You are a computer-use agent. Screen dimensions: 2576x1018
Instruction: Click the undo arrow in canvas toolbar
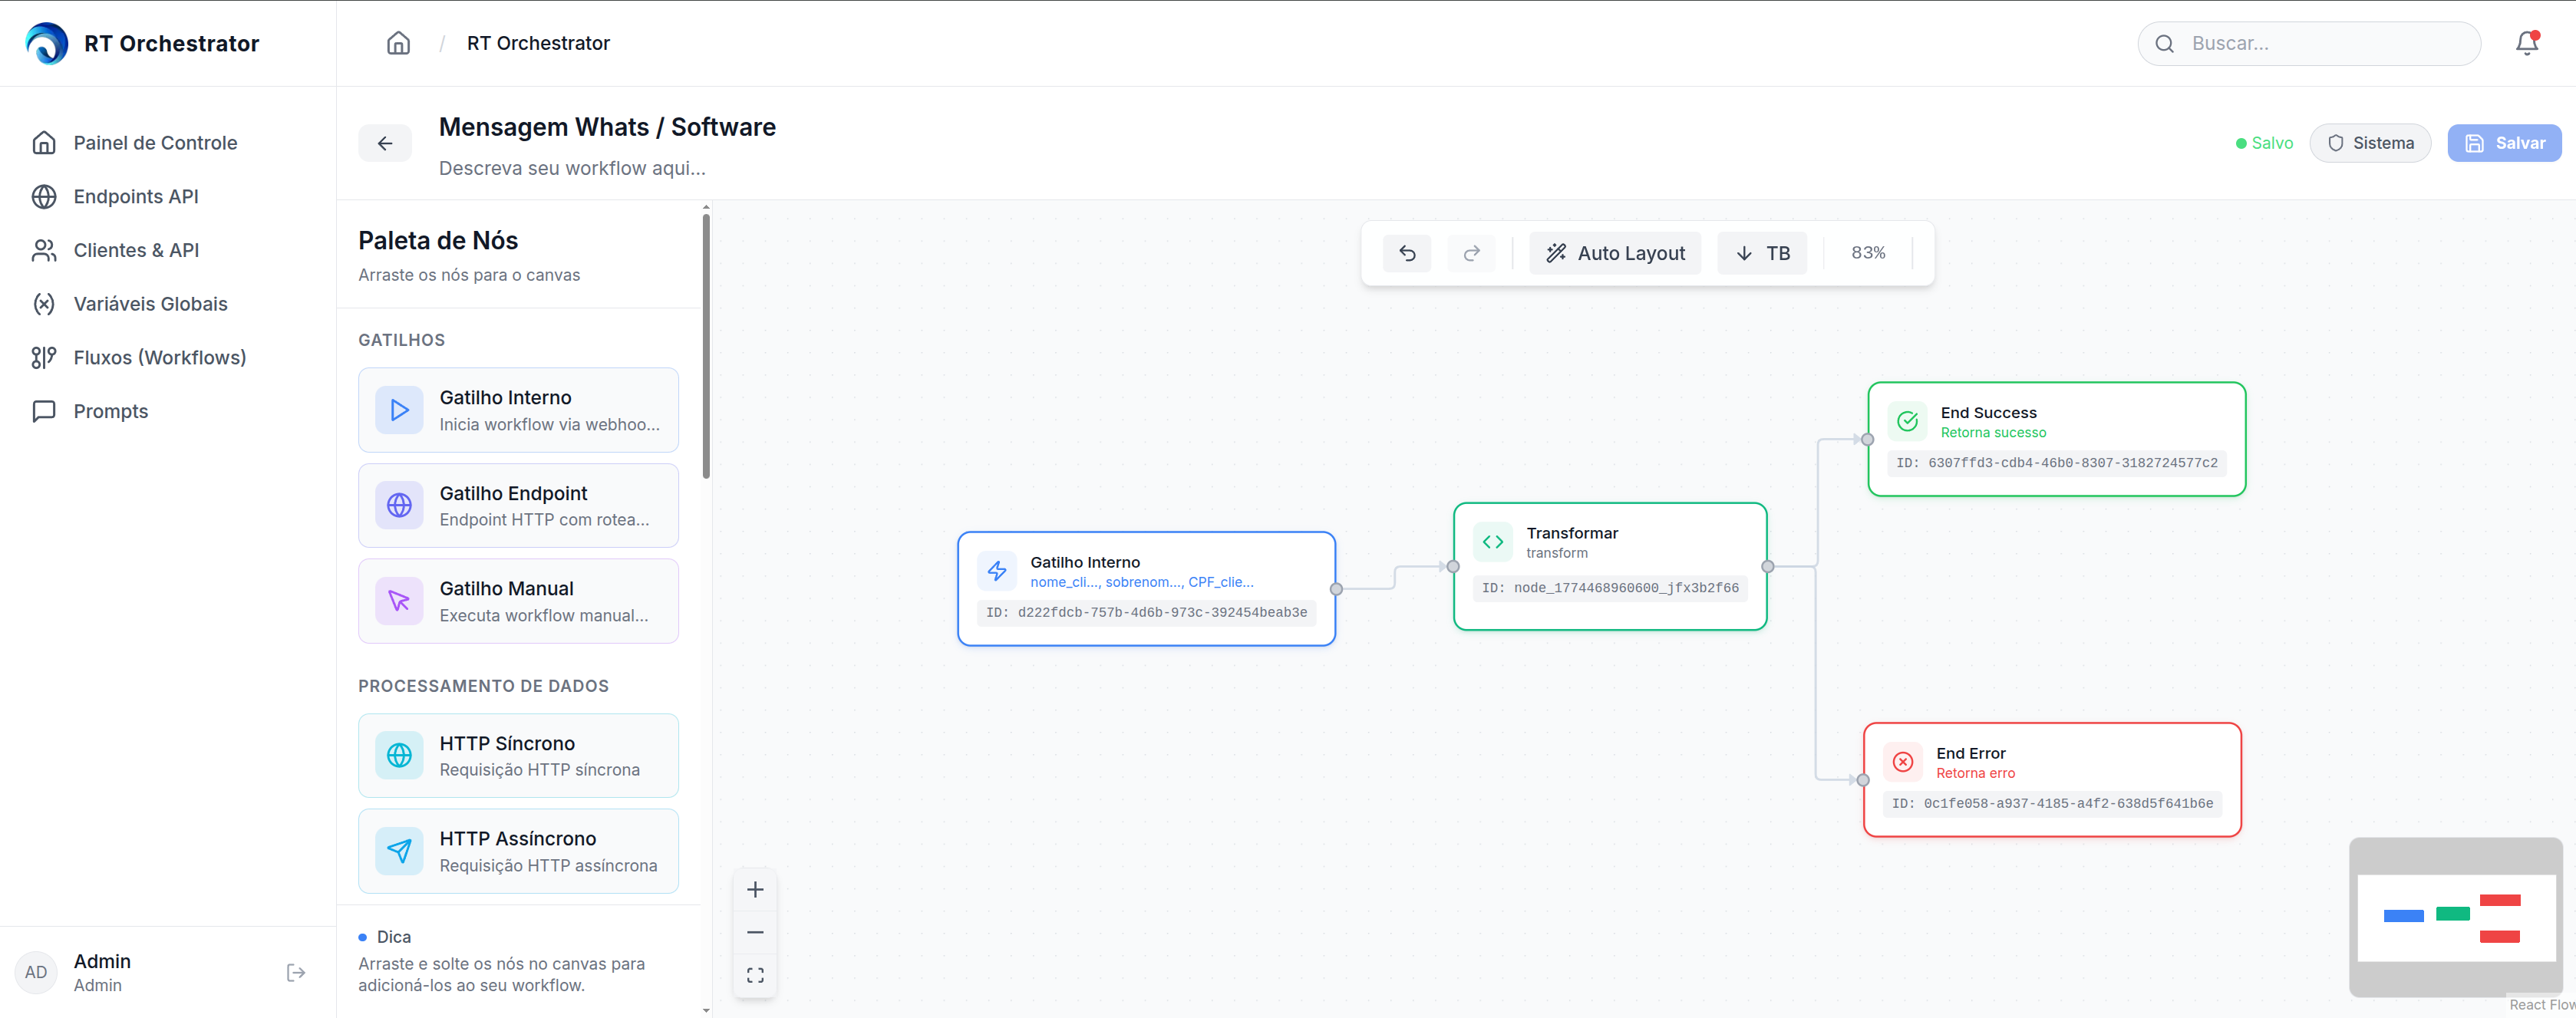click(1406, 253)
